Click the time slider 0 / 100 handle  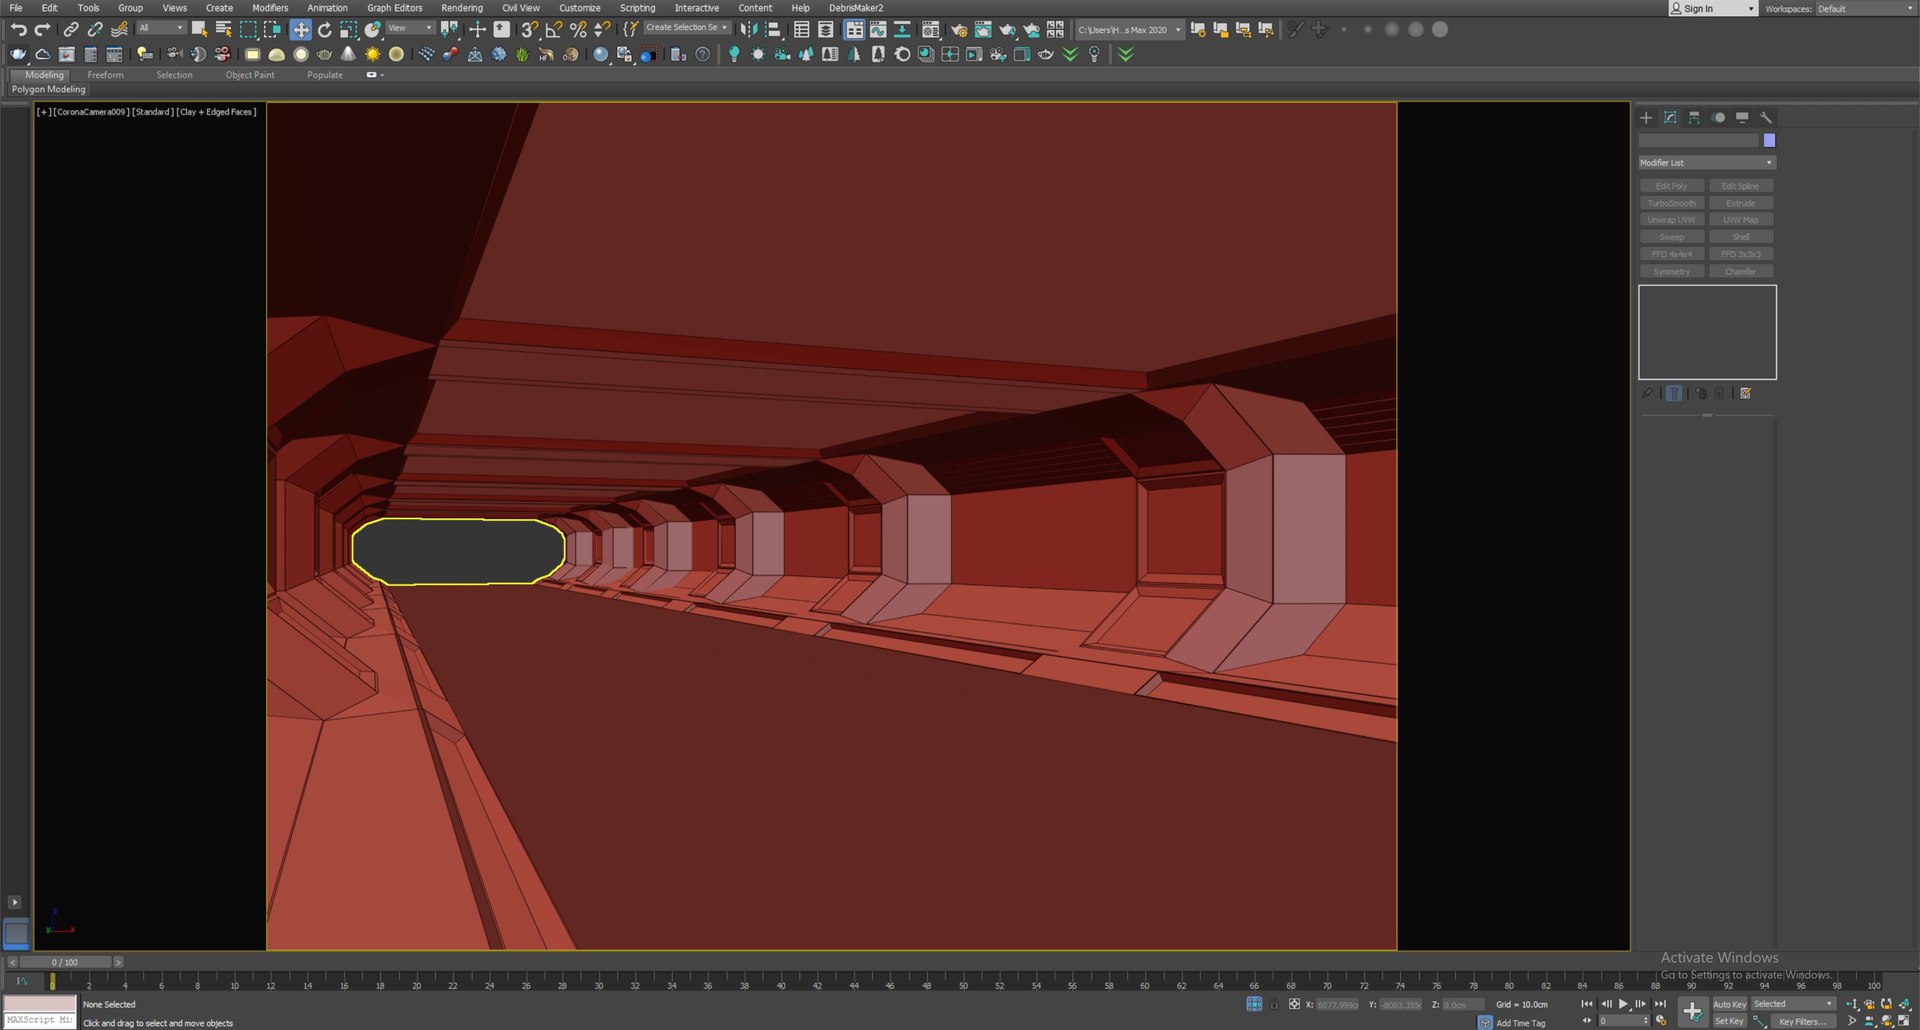point(65,962)
